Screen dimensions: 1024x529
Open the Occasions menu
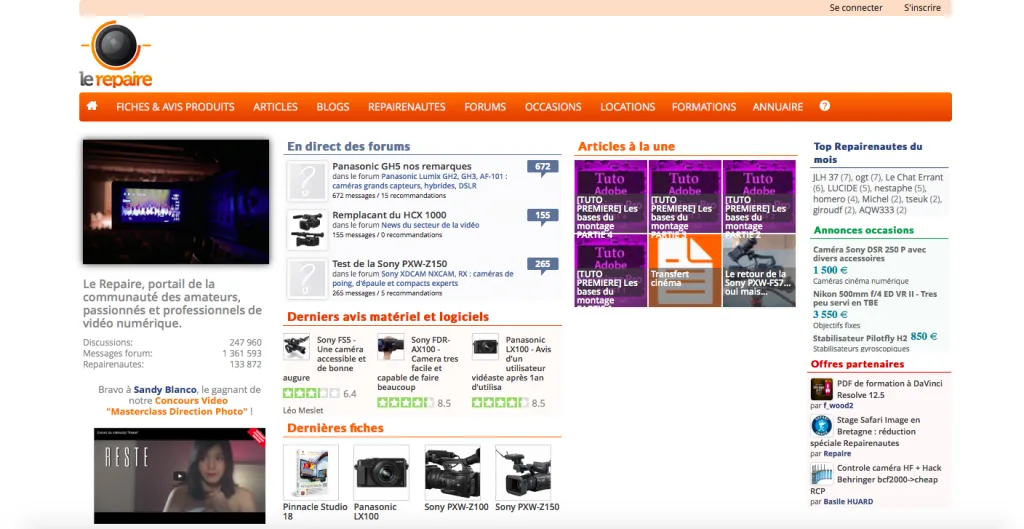(x=553, y=106)
